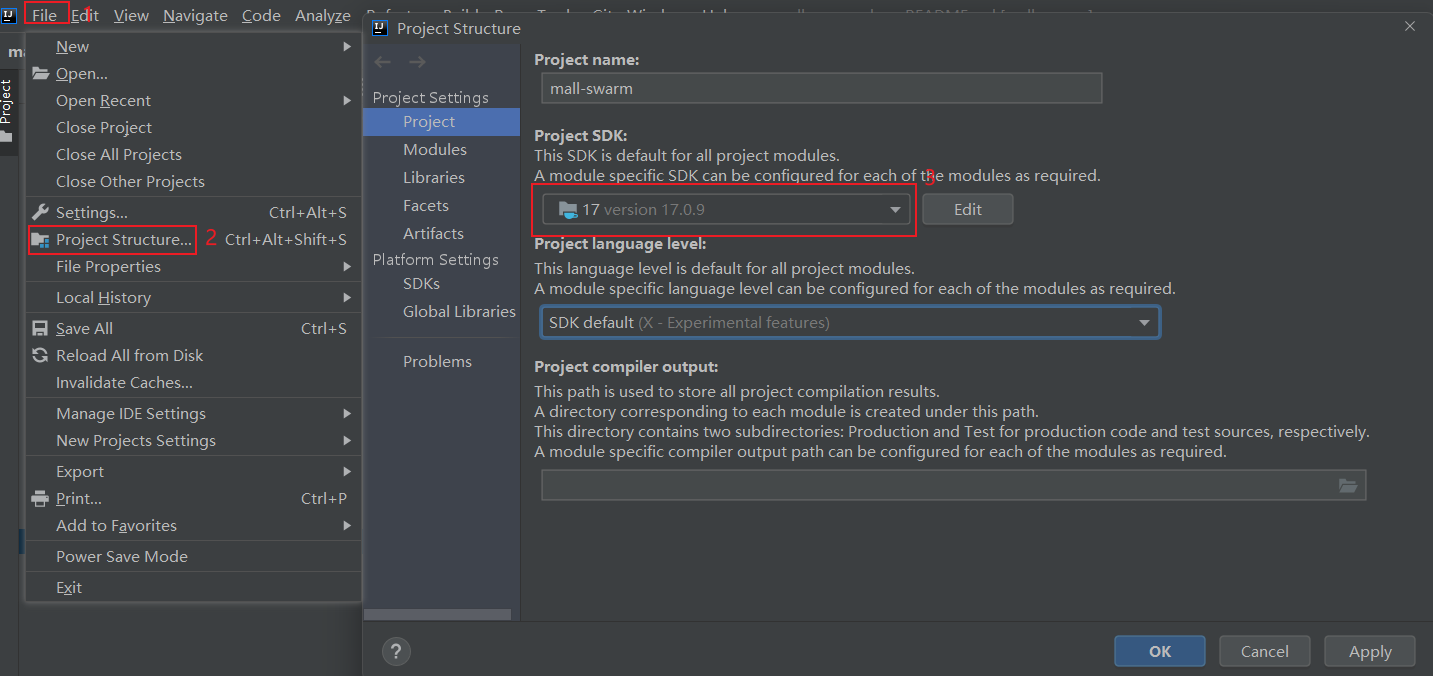Open the Navigate menu
Viewport: 1433px width, 676px height.
point(195,15)
